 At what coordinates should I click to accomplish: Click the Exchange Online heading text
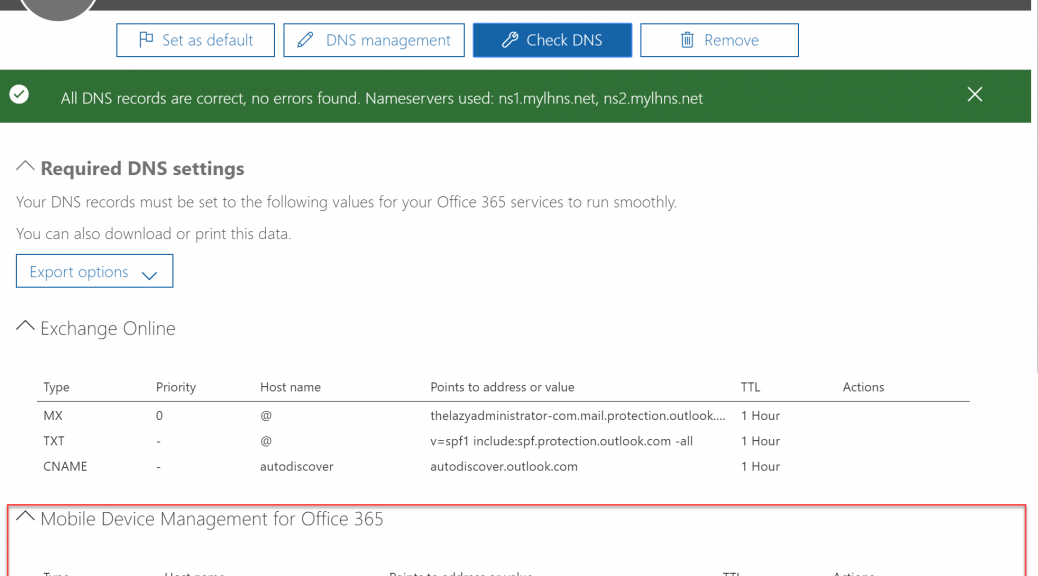(108, 328)
